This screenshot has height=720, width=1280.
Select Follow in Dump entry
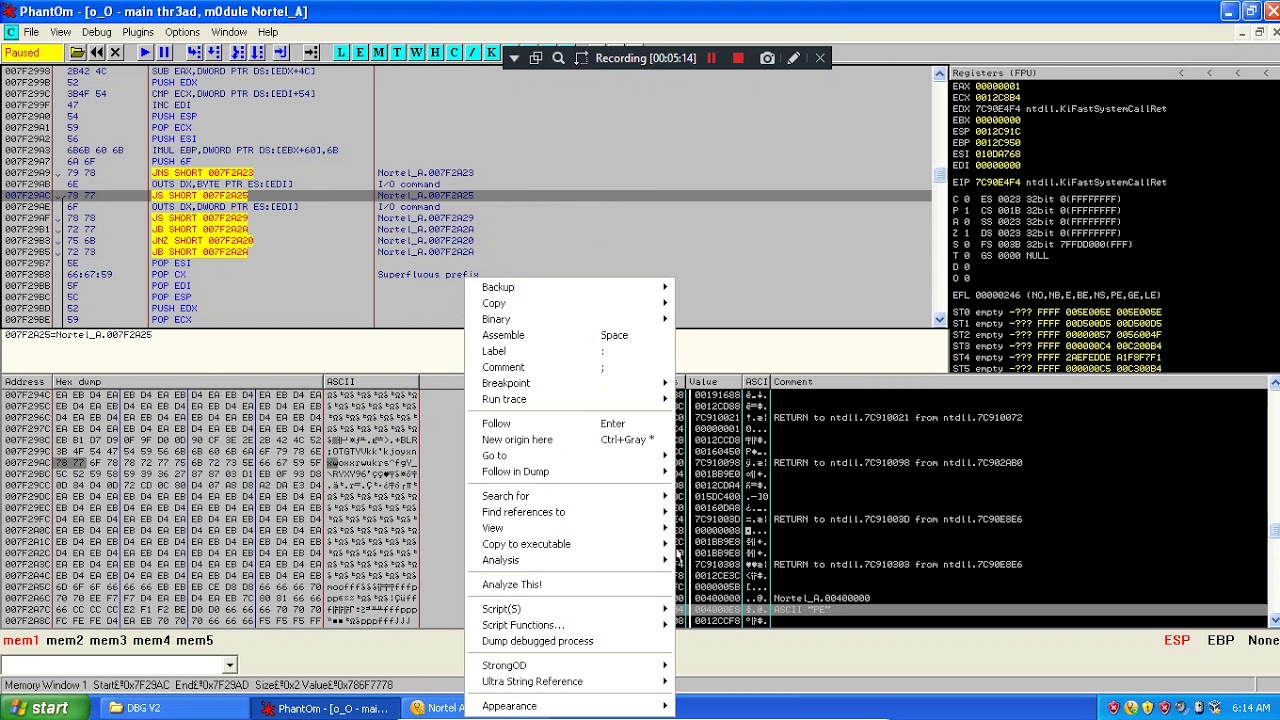(x=570, y=472)
